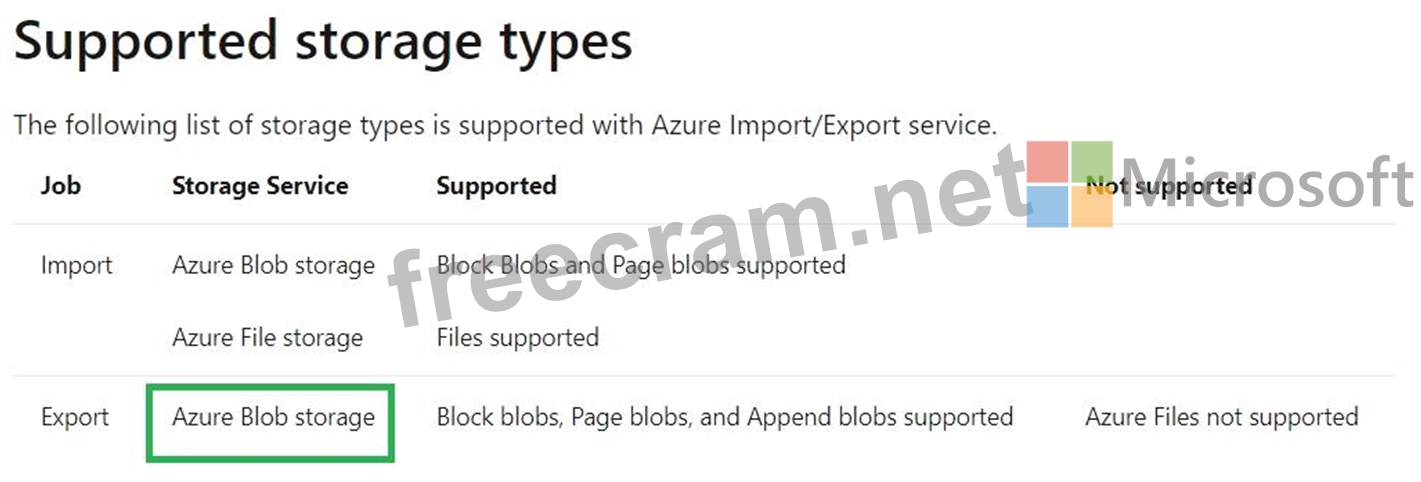1421x482 pixels.
Task: Click the blue square of the Microsoft logo
Action: (1048, 206)
